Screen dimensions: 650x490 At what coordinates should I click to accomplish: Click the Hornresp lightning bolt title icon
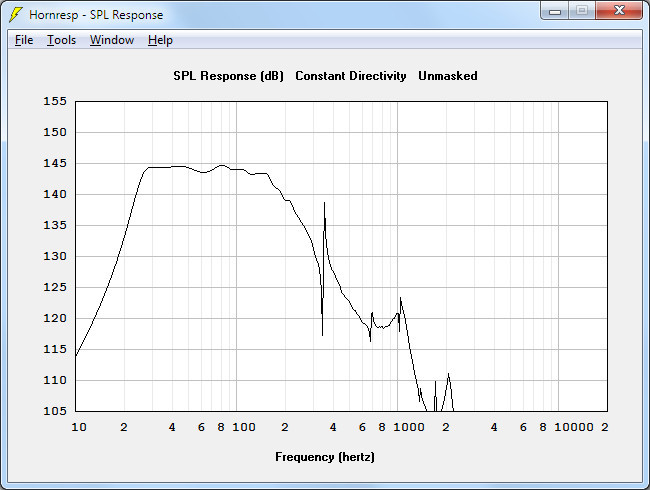pyautogui.click(x=15, y=15)
